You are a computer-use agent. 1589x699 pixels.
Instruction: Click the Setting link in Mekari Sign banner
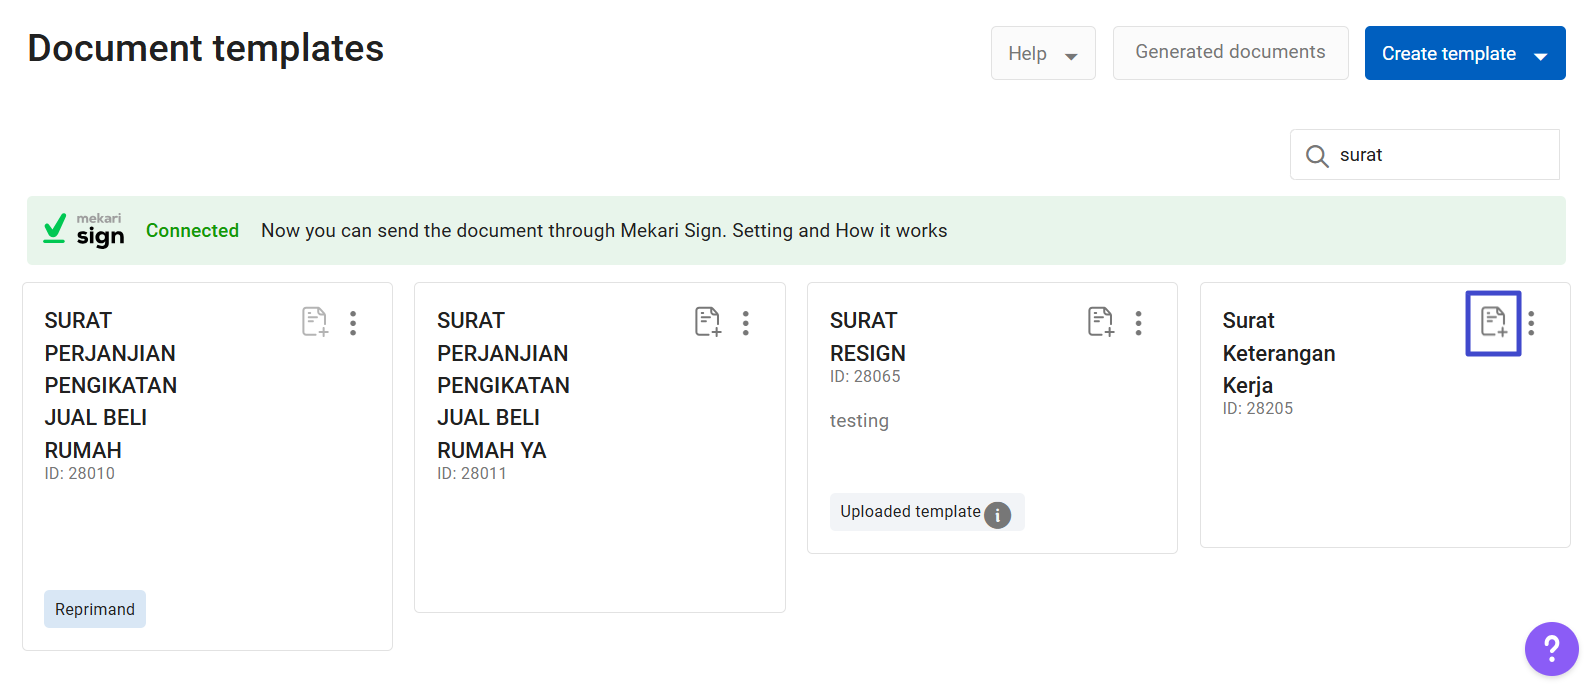pos(762,231)
